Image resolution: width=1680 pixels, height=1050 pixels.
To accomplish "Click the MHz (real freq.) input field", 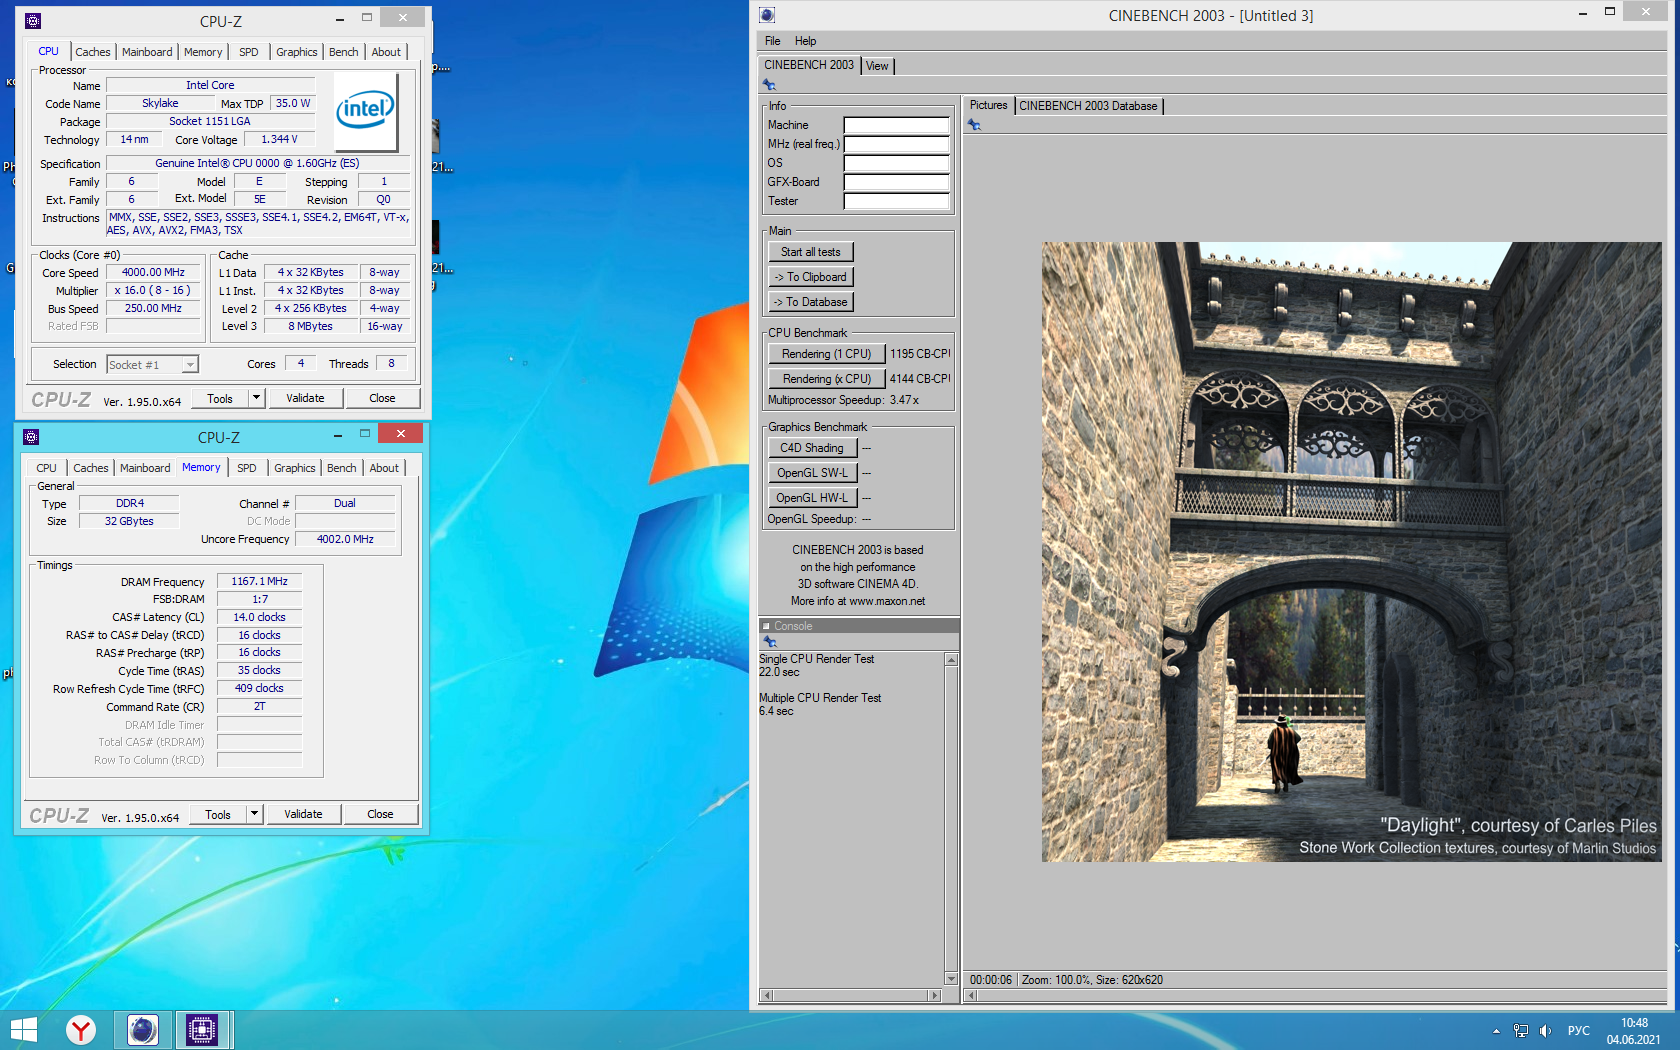I will [896, 144].
